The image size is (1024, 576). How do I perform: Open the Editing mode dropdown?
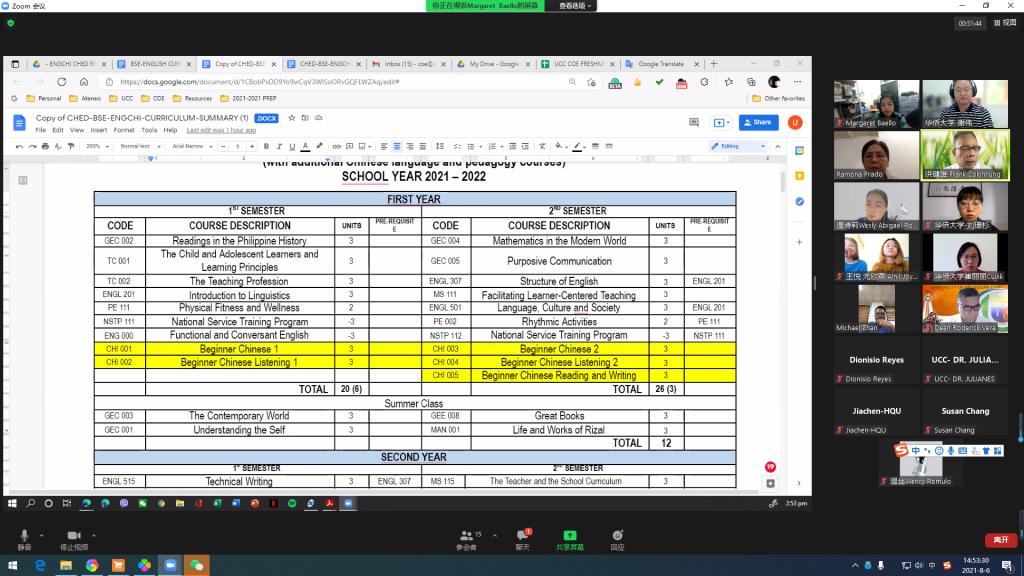coord(737,146)
